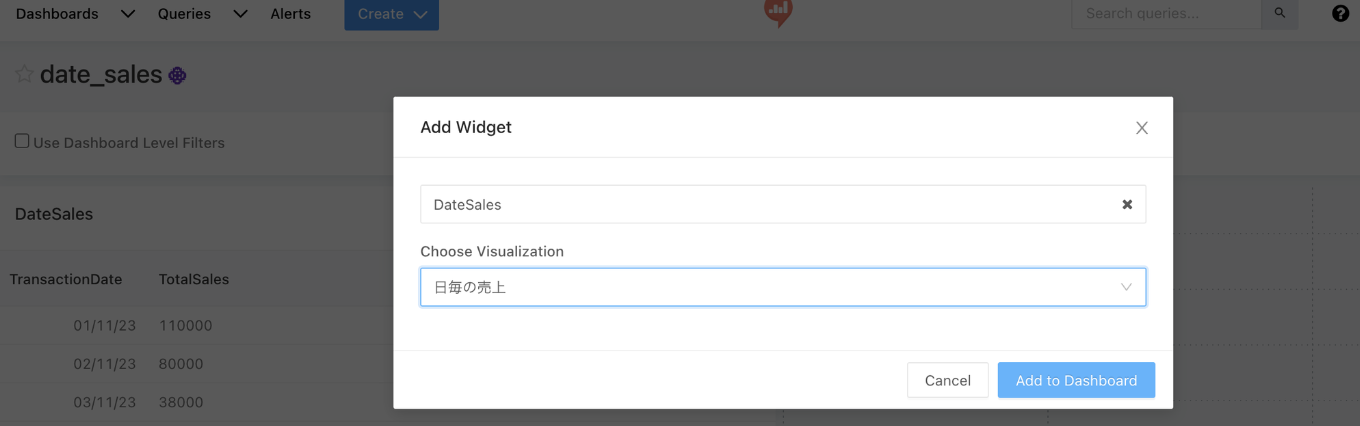The image size is (1360, 426).
Task: Open the Create dropdown button
Action: tap(391, 14)
